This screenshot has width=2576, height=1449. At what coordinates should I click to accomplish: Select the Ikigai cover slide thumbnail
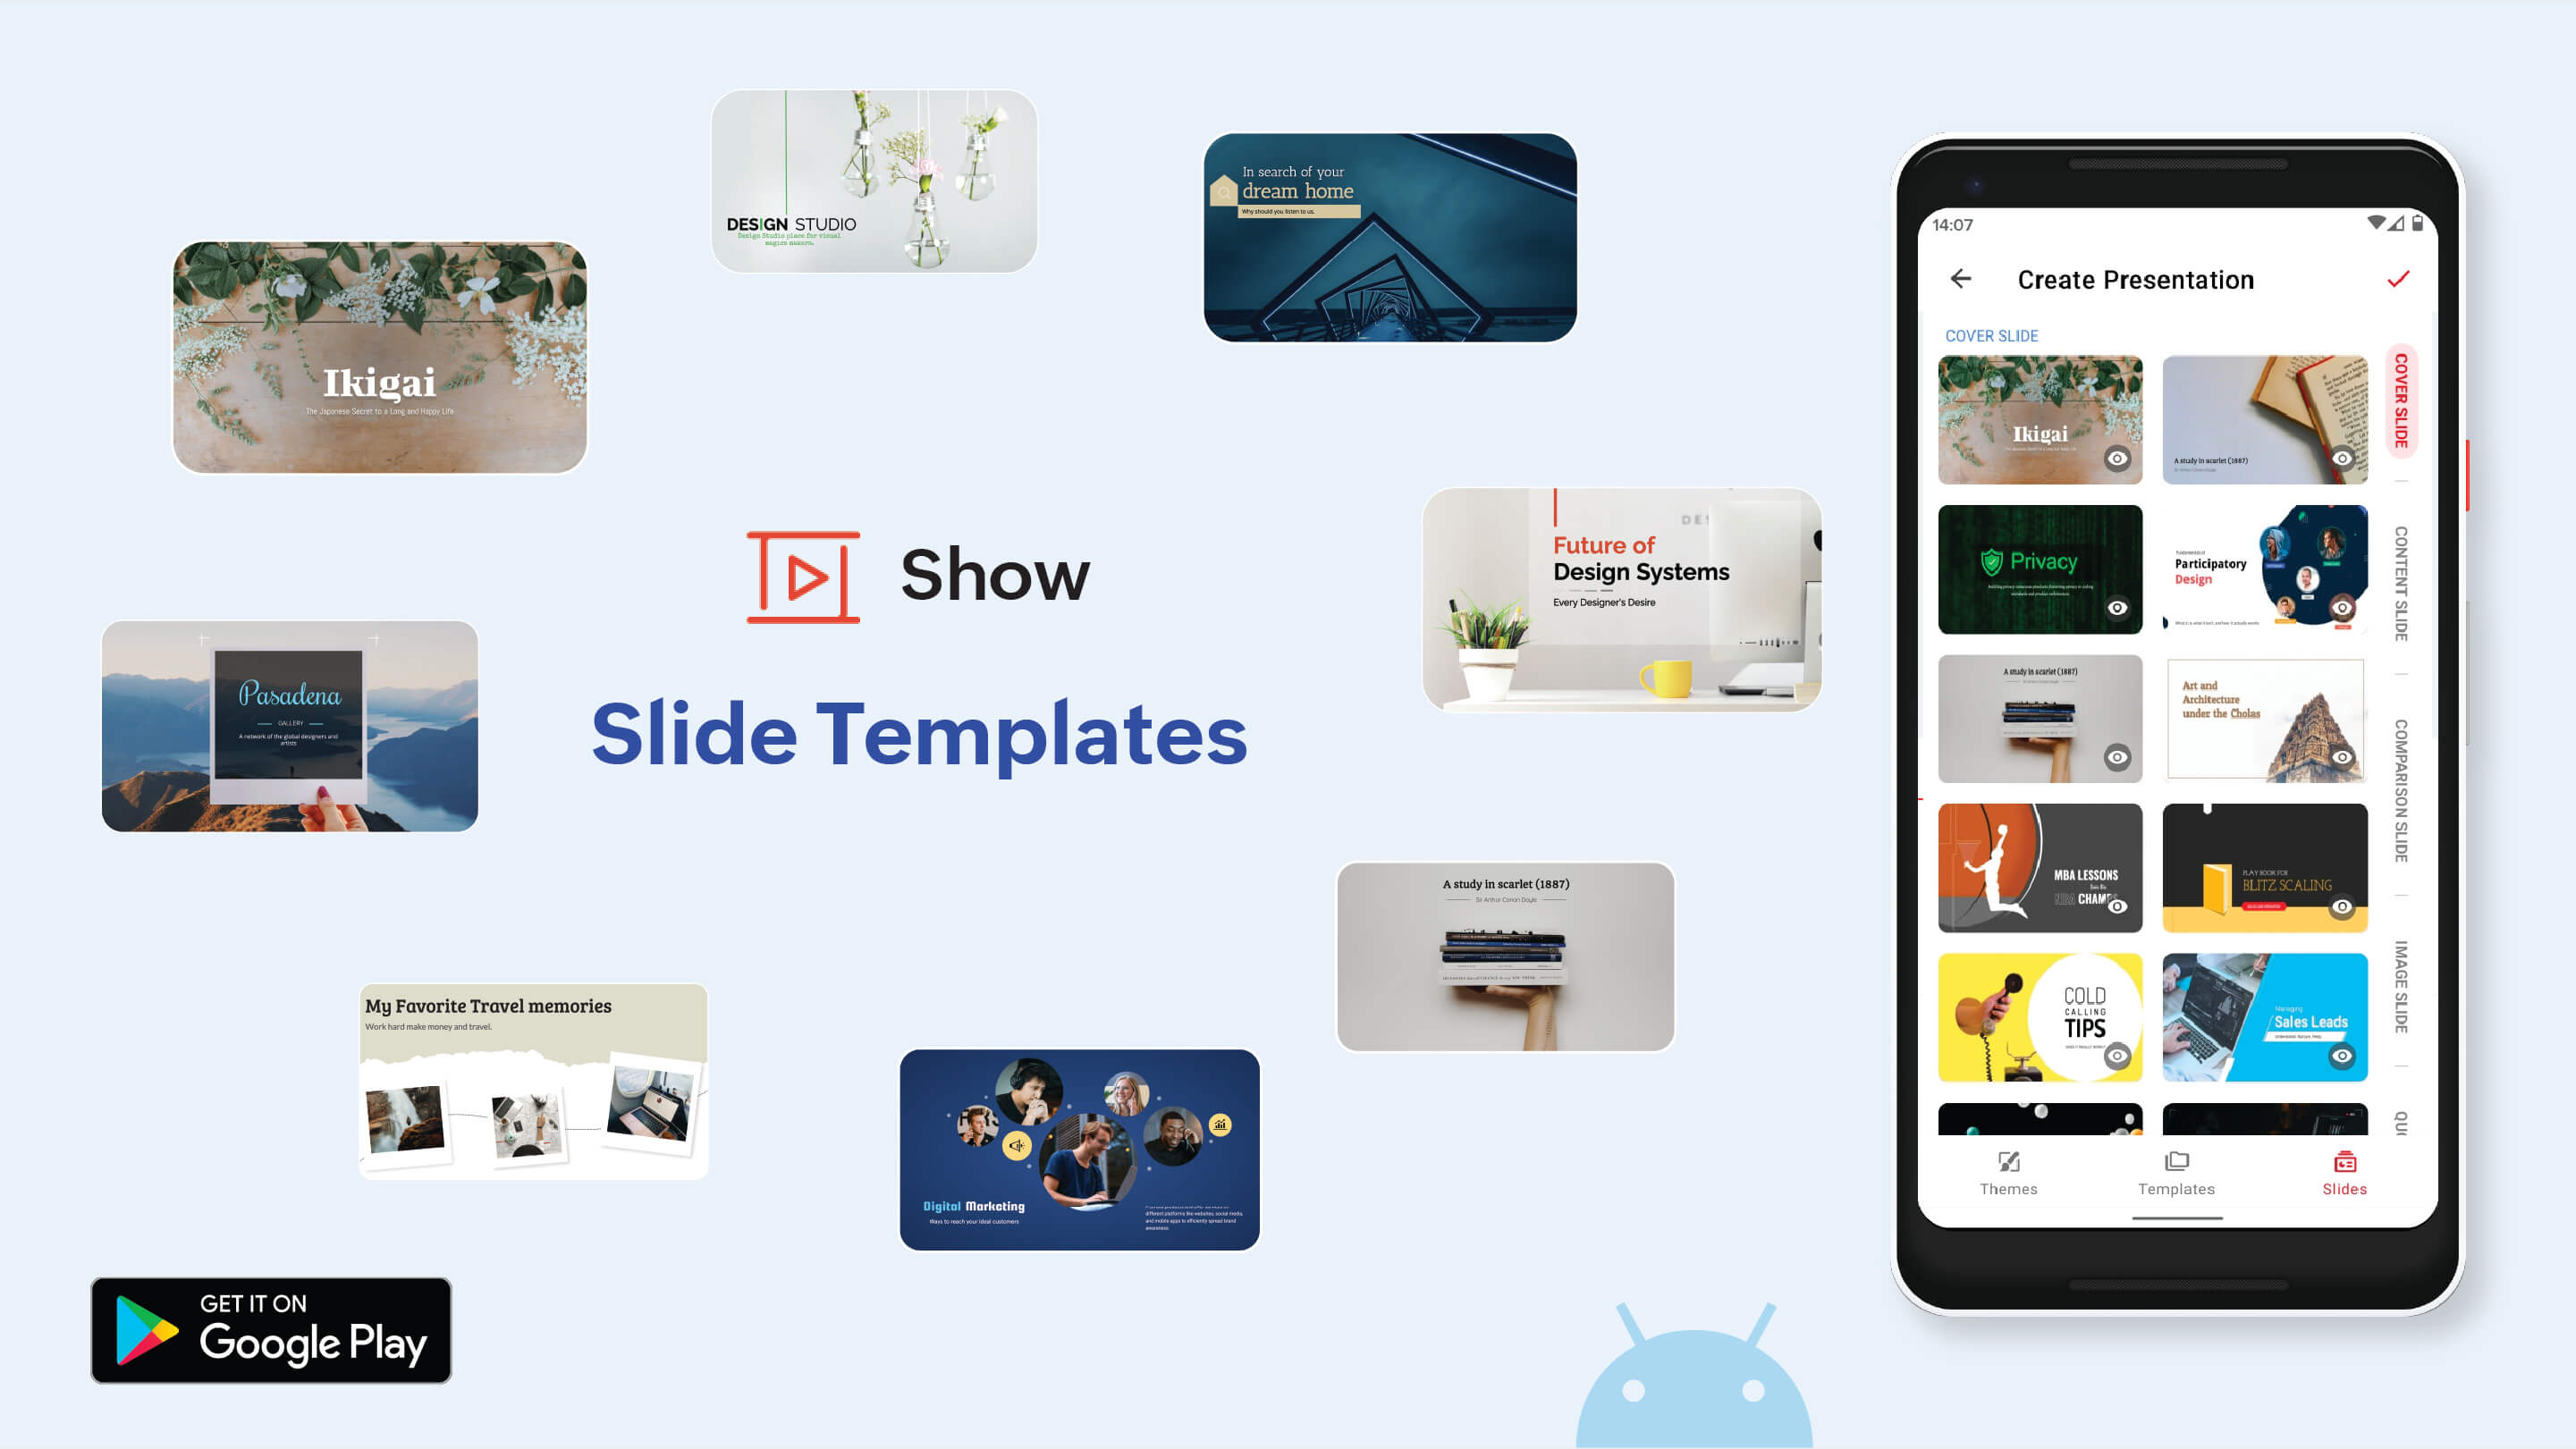2040,419
